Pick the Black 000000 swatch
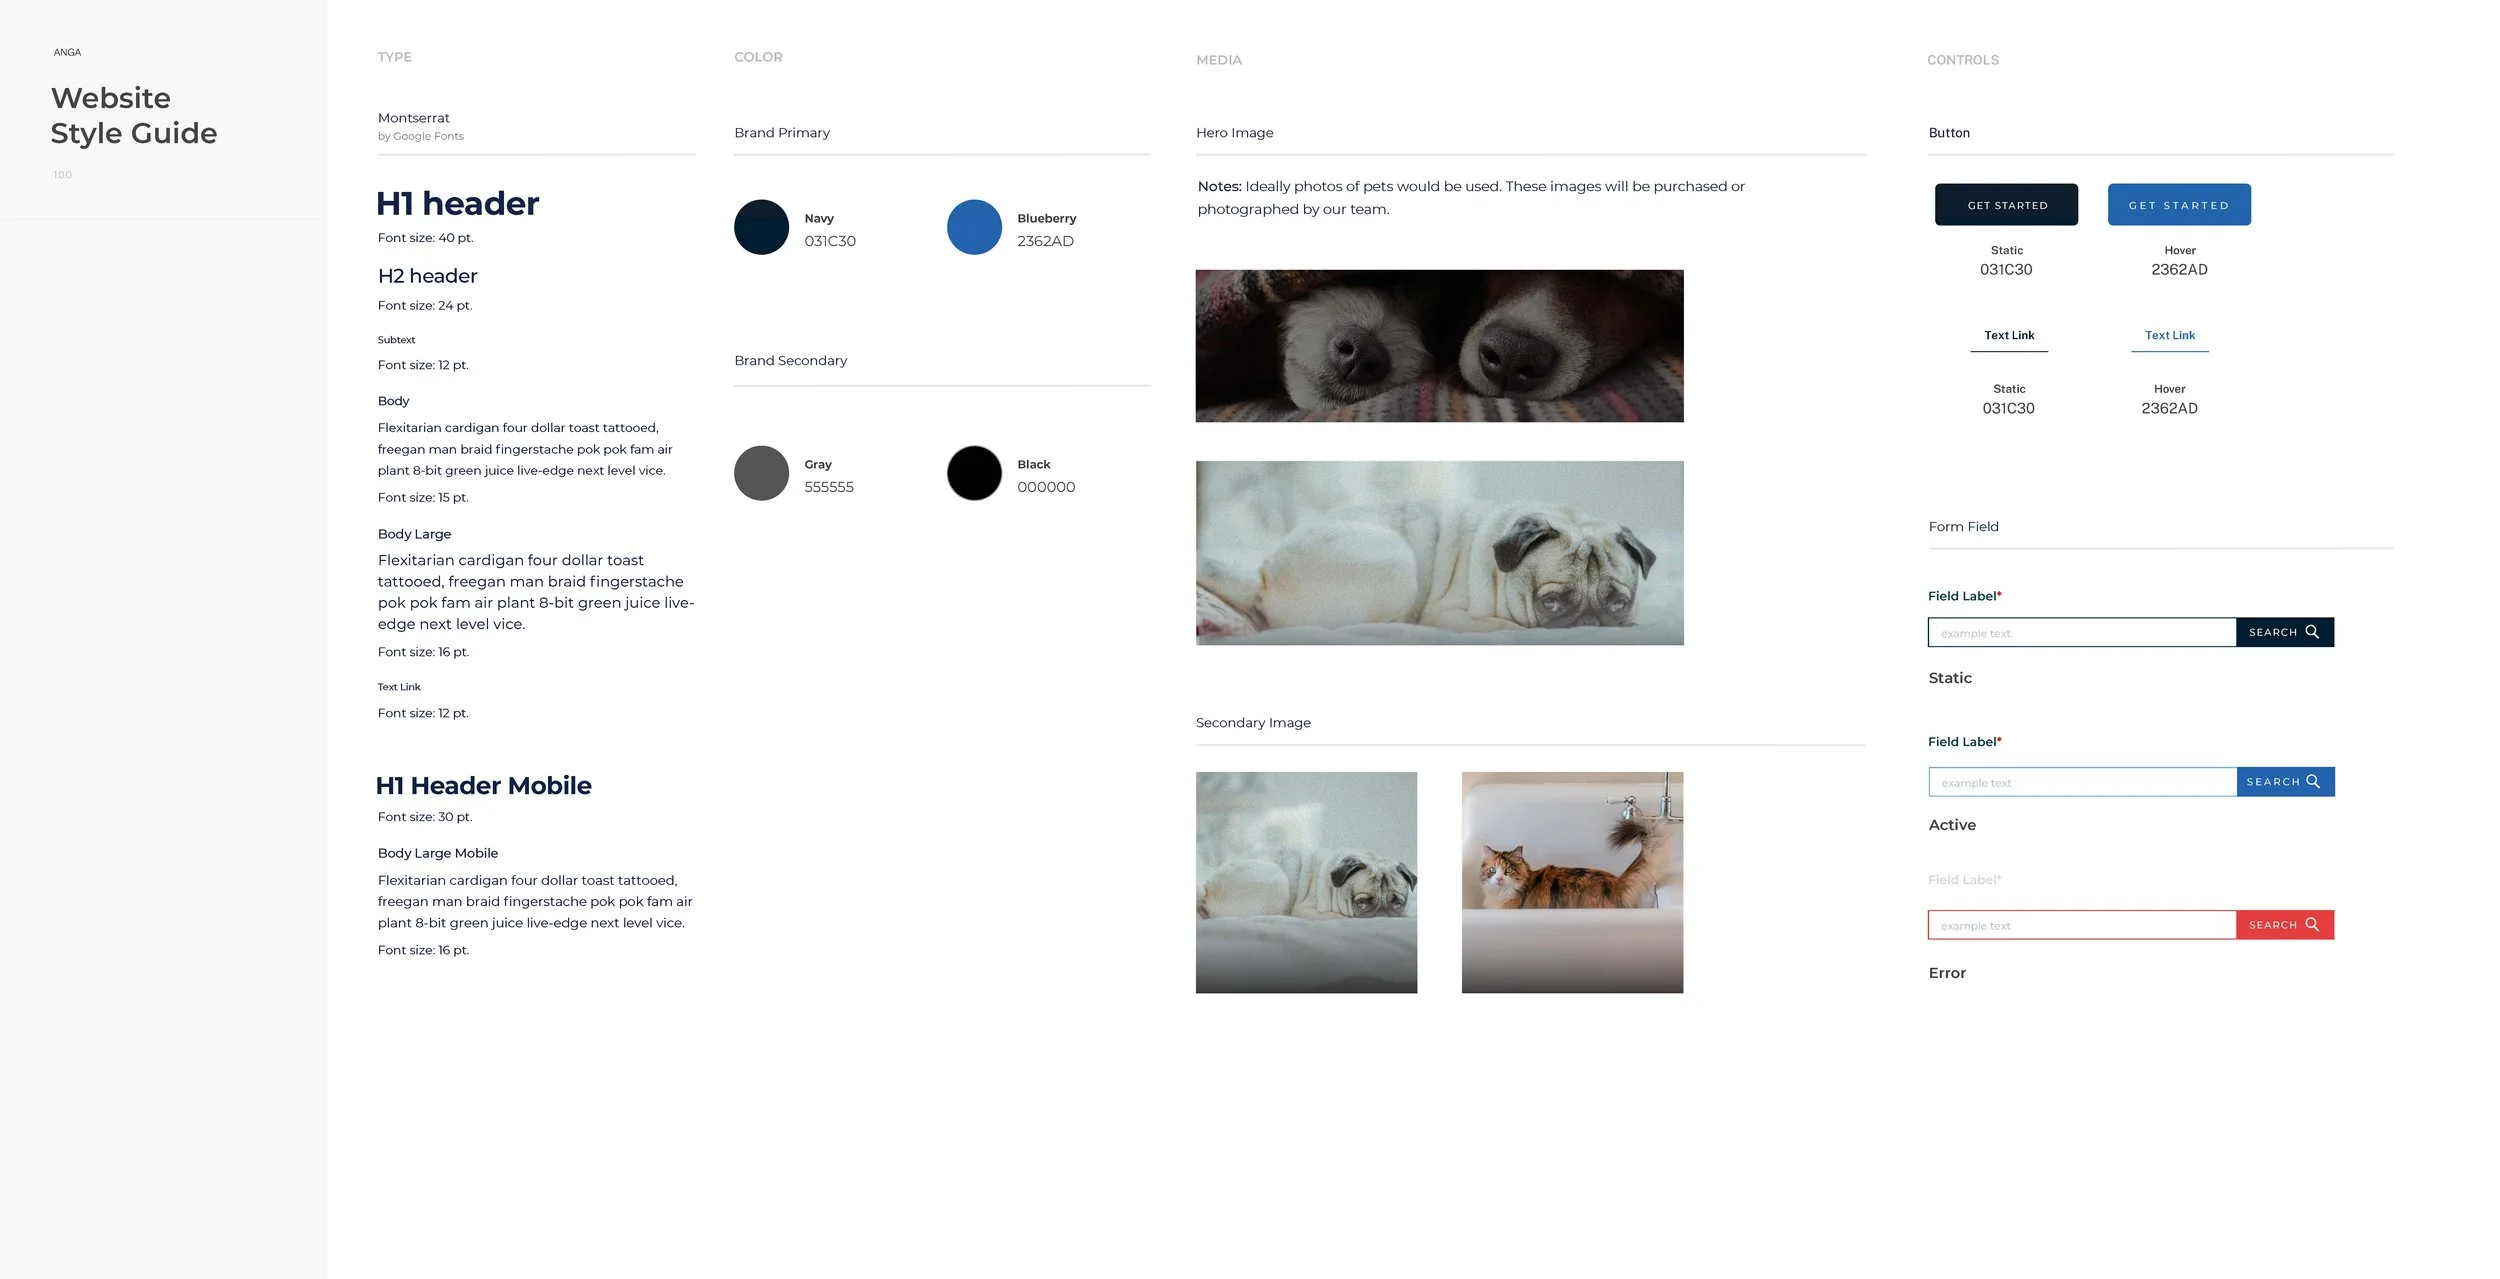The width and height of the screenshot is (2500, 1279). coord(973,473)
